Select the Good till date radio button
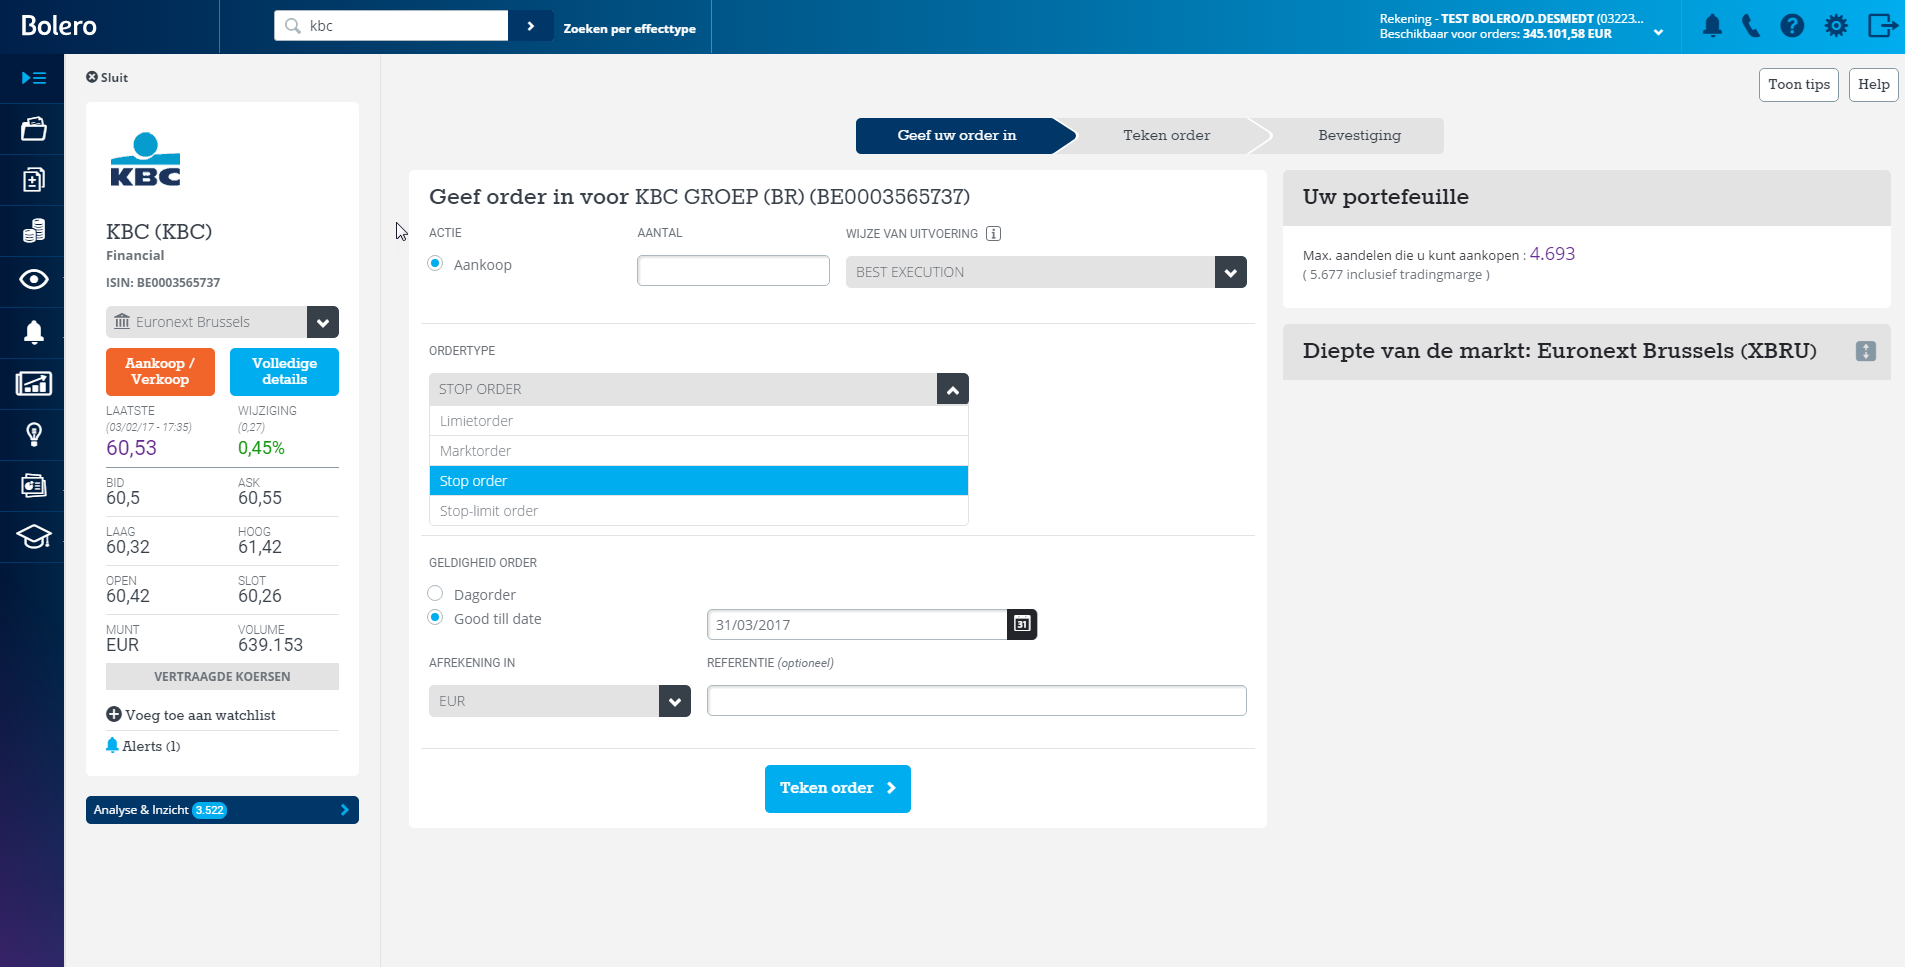The width and height of the screenshot is (1905, 967). [x=435, y=617]
